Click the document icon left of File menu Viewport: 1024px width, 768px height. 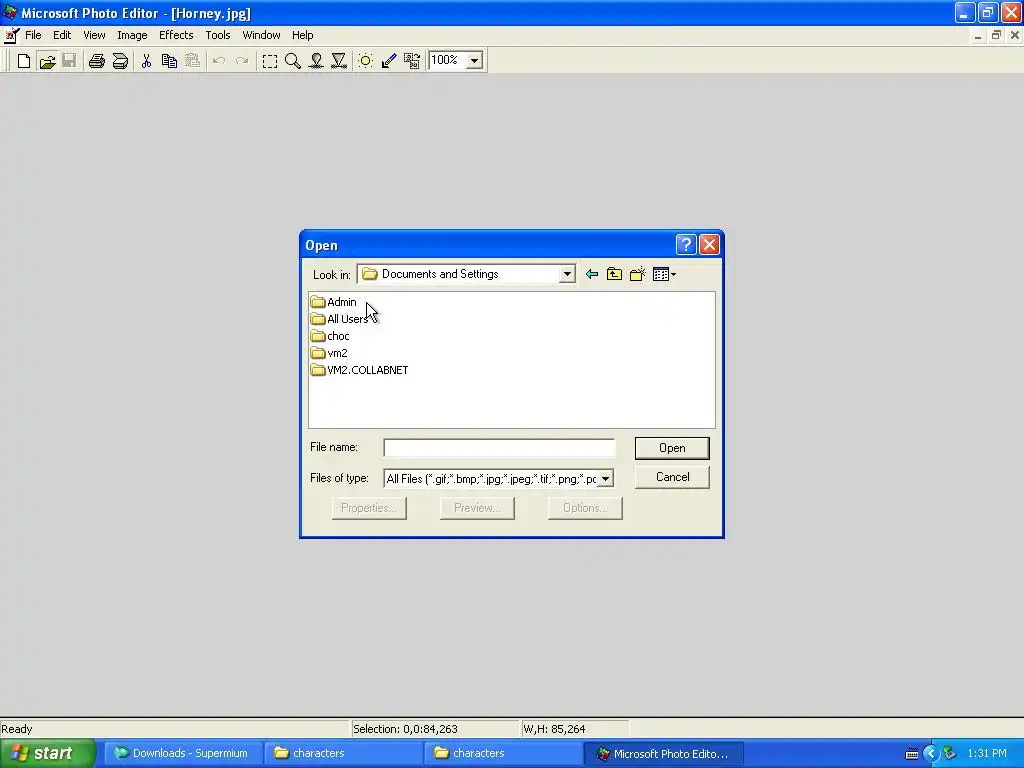click(x=11, y=35)
